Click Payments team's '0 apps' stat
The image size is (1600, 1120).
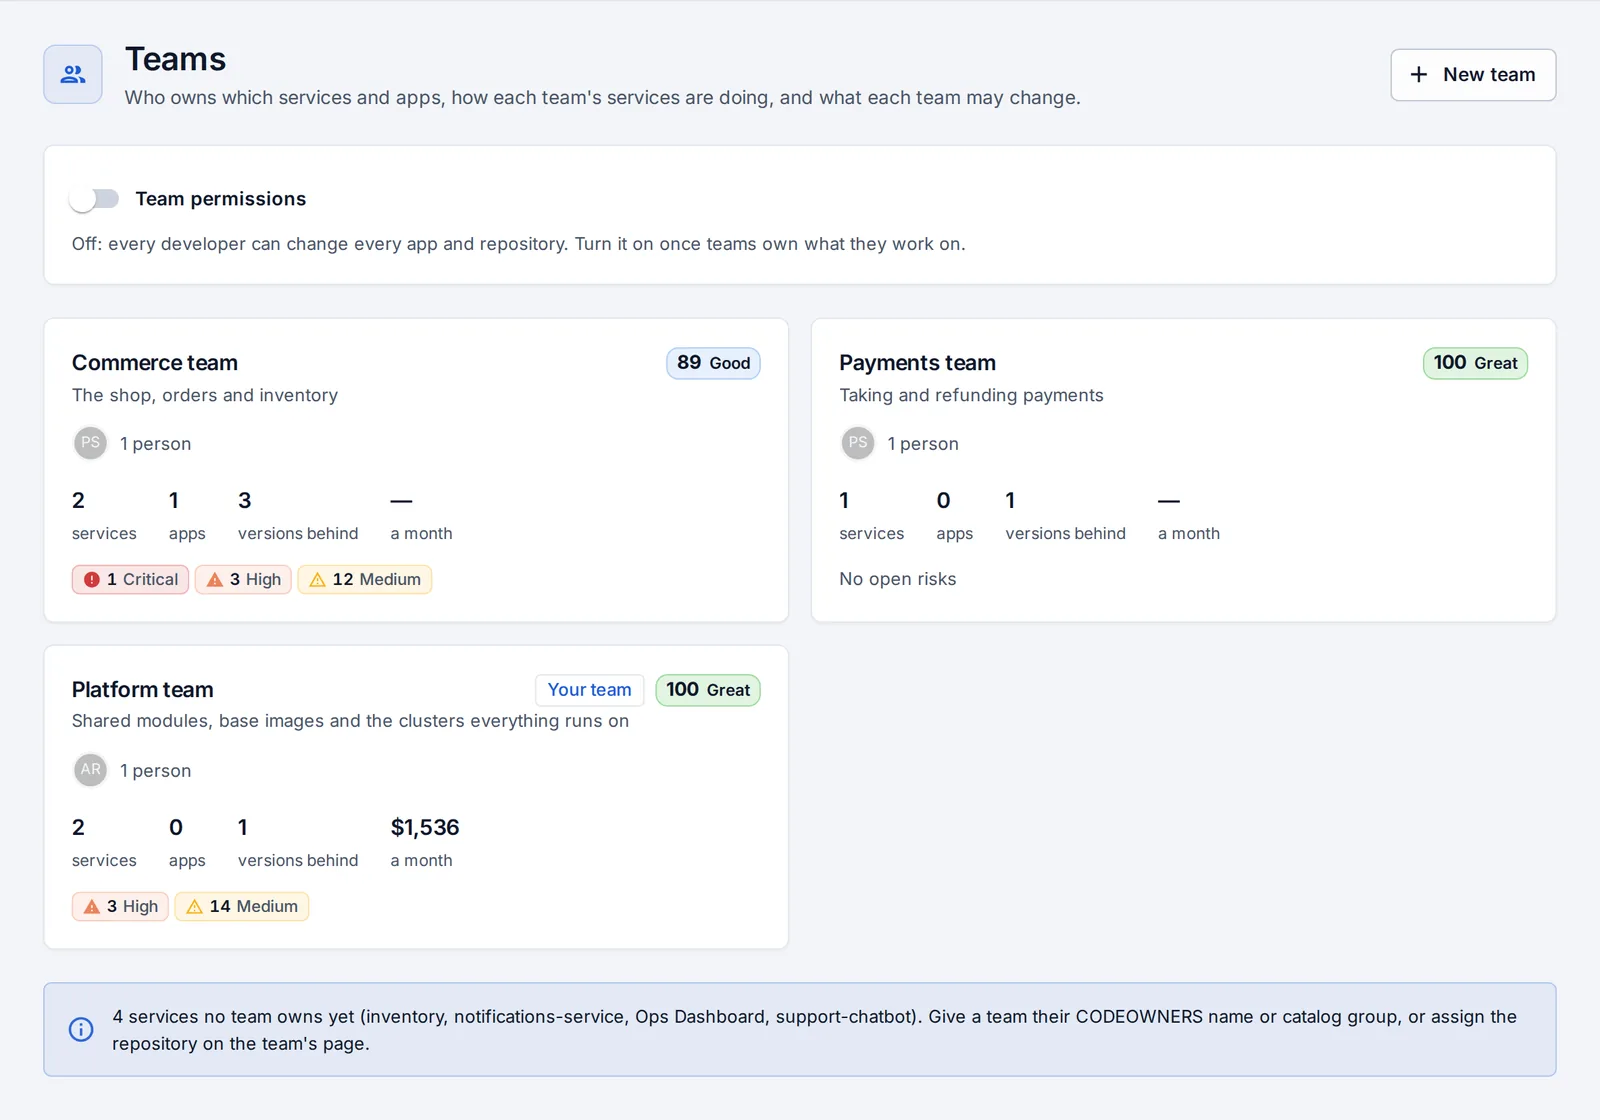(x=955, y=515)
